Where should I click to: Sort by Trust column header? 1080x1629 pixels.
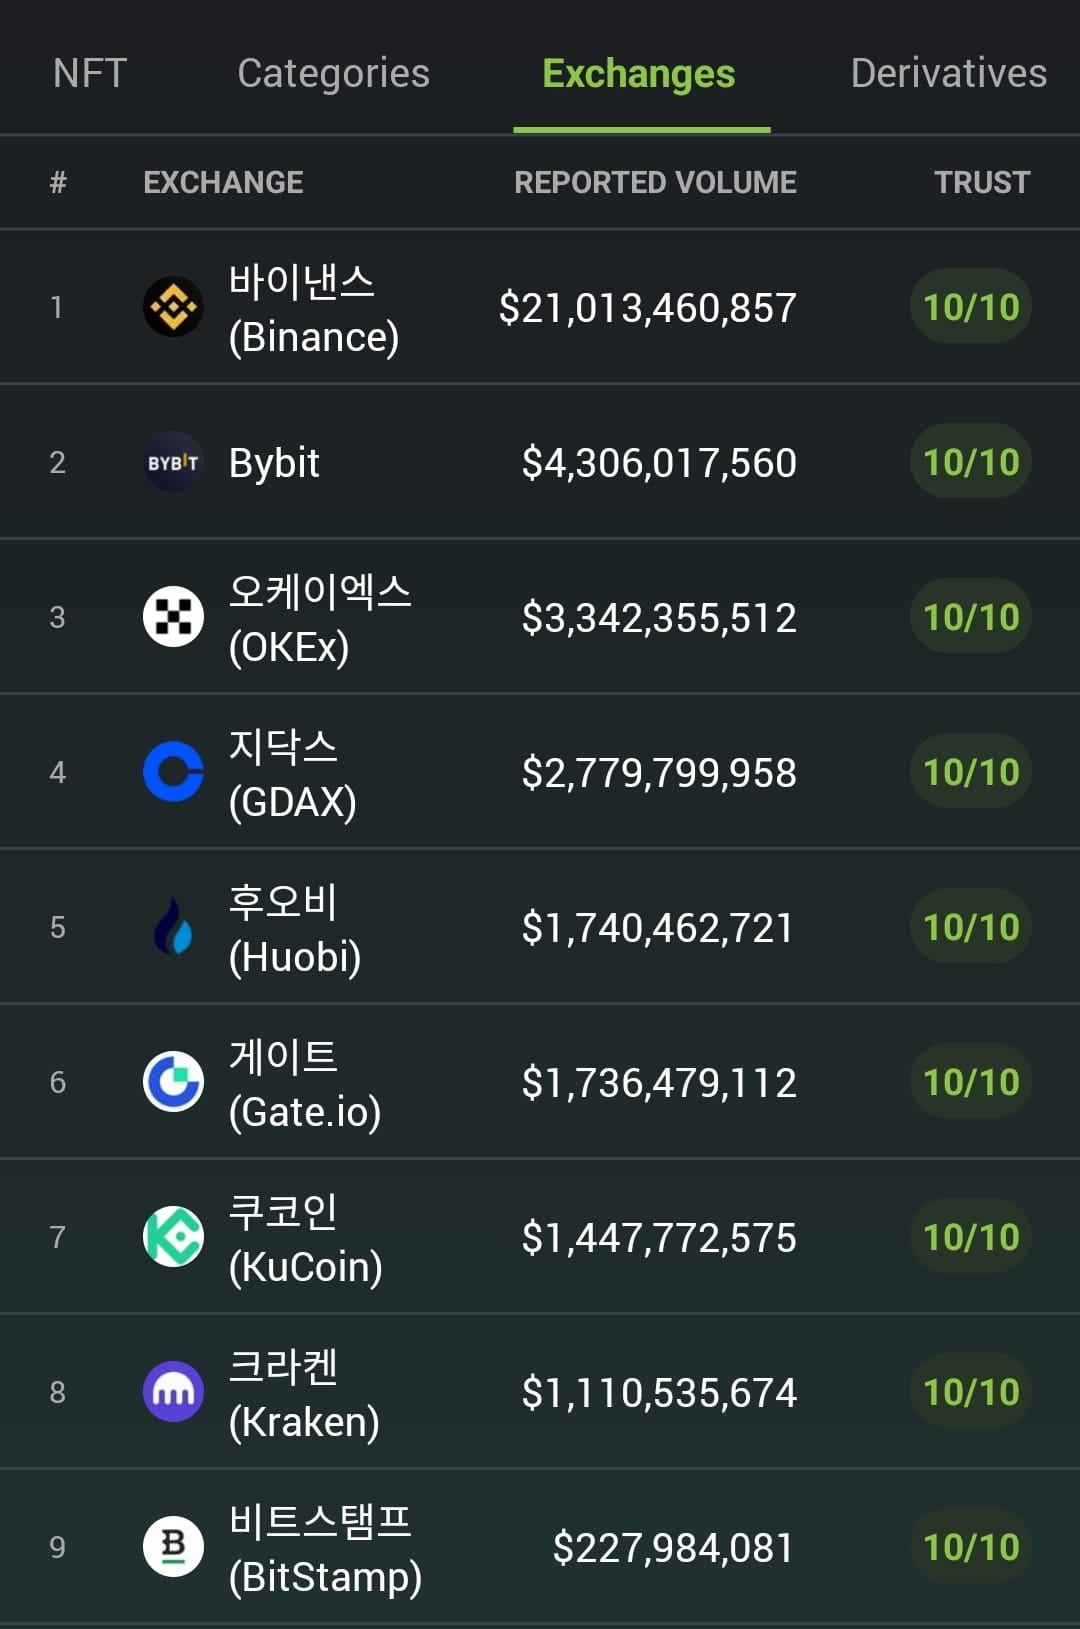pos(981,182)
